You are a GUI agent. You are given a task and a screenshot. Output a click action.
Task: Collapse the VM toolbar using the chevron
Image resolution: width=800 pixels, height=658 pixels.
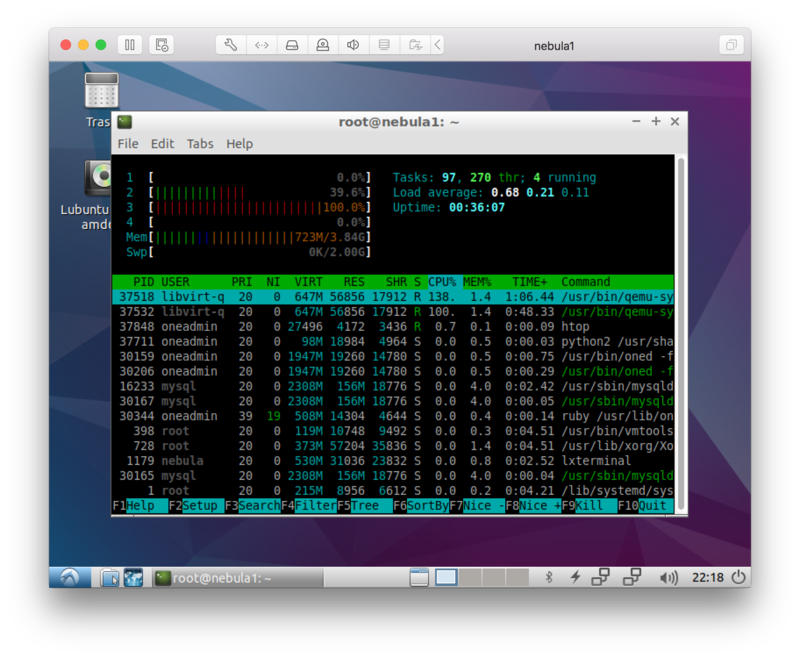(x=437, y=44)
